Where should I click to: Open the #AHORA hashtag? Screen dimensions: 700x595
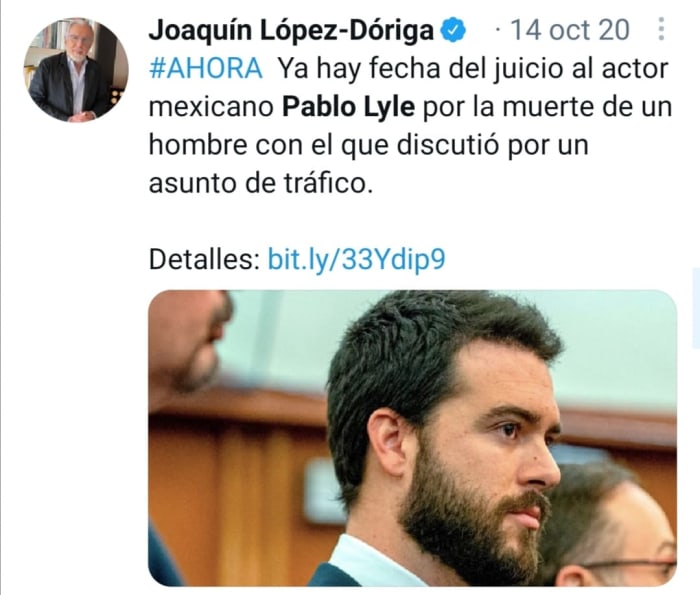206,68
